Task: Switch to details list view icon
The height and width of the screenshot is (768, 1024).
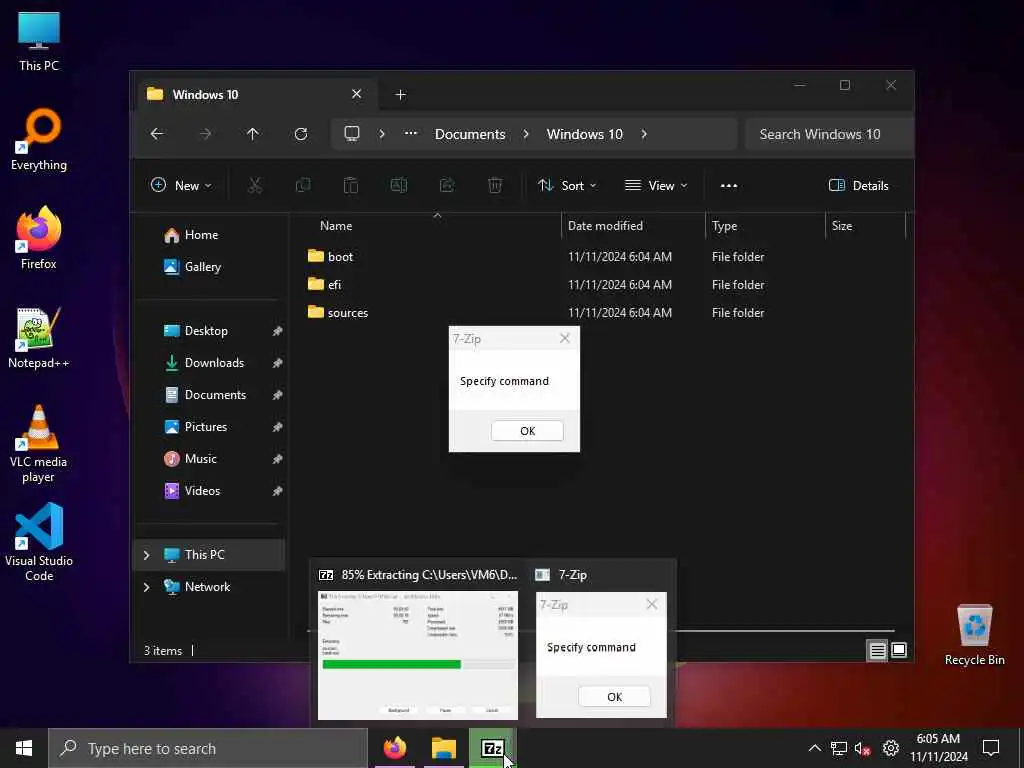Action: click(877, 650)
